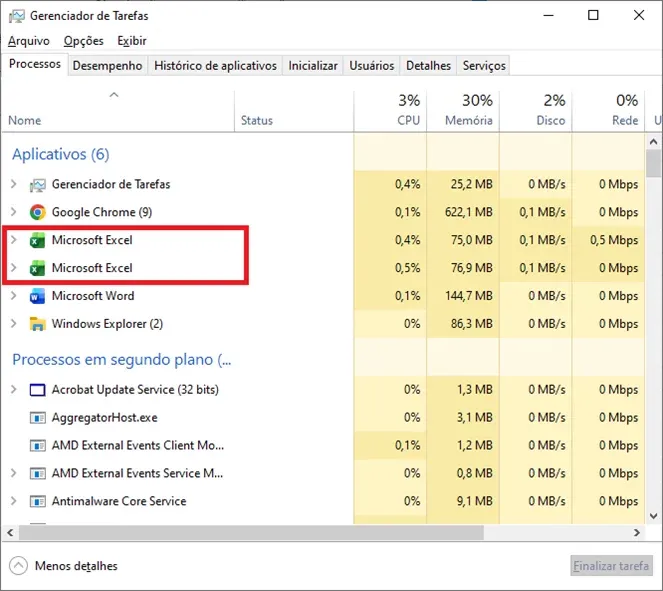Click the Acrobat Update Service icon
The image size is (663, 591).
coord(37,390)
